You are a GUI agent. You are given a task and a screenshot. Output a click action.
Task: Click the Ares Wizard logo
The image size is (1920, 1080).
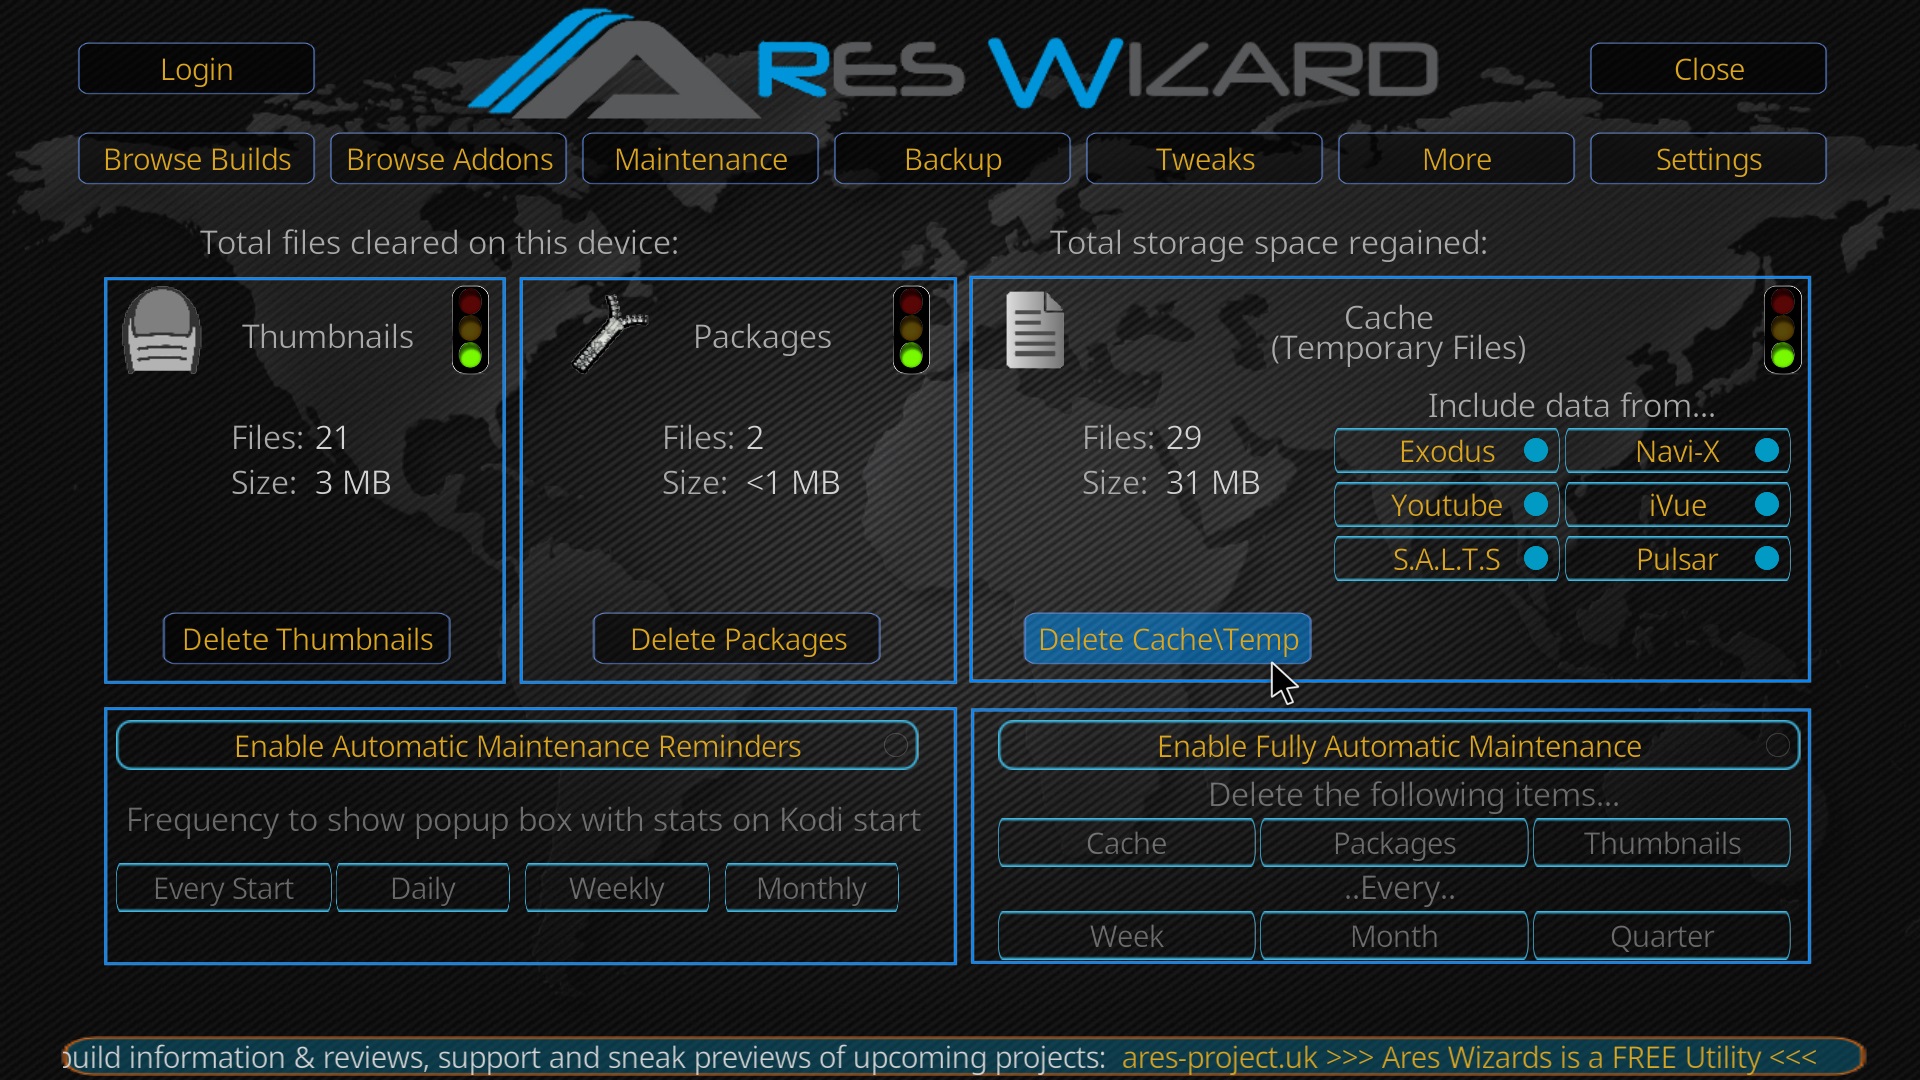953,63
